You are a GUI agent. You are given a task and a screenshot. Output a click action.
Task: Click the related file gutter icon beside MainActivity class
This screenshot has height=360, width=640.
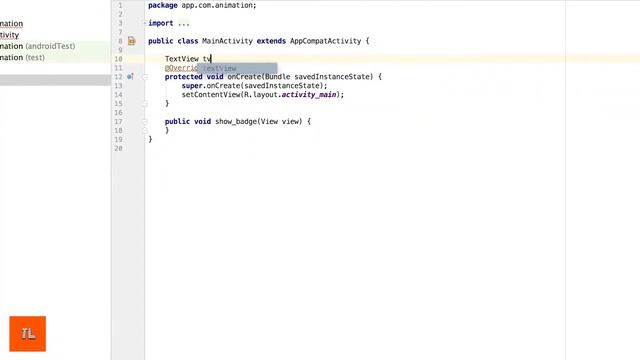pyautogui.click(x=131, y=41)
